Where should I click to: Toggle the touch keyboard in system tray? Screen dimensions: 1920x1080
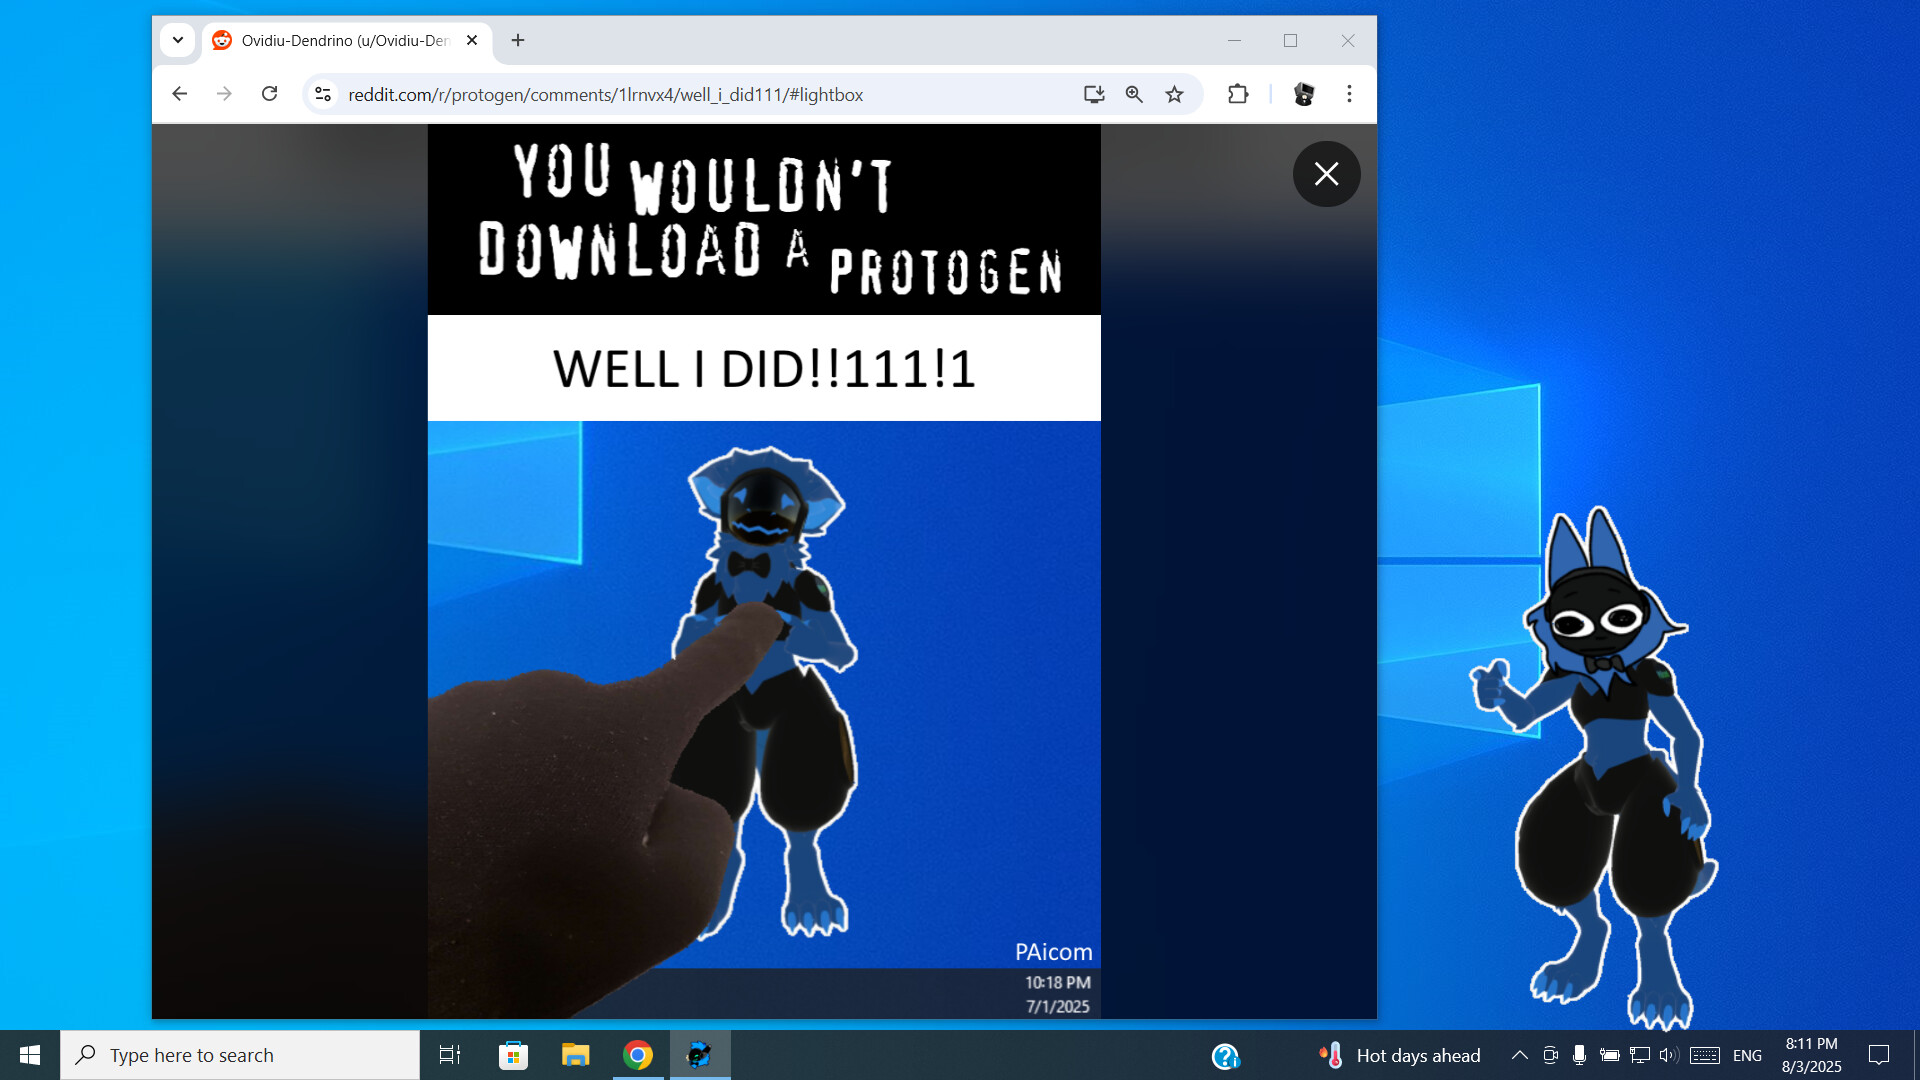click(1704, 1055)
